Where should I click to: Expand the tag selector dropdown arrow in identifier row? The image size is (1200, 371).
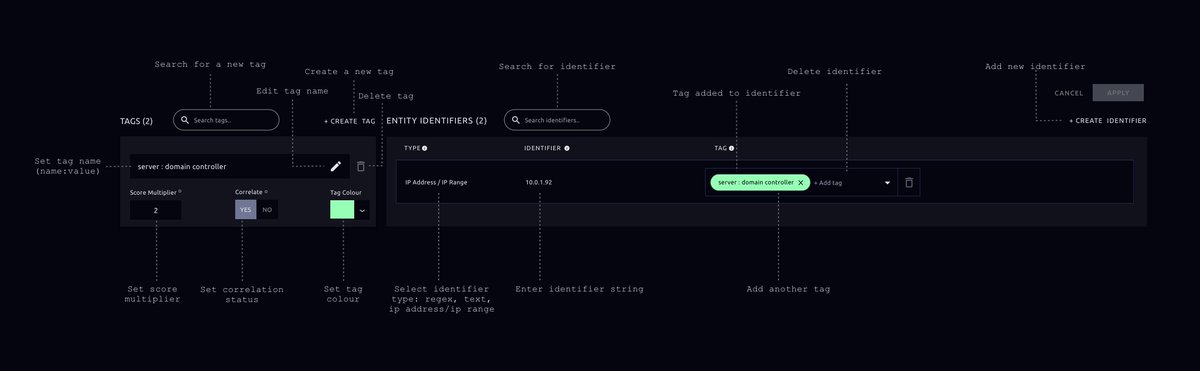pos(887,183)
